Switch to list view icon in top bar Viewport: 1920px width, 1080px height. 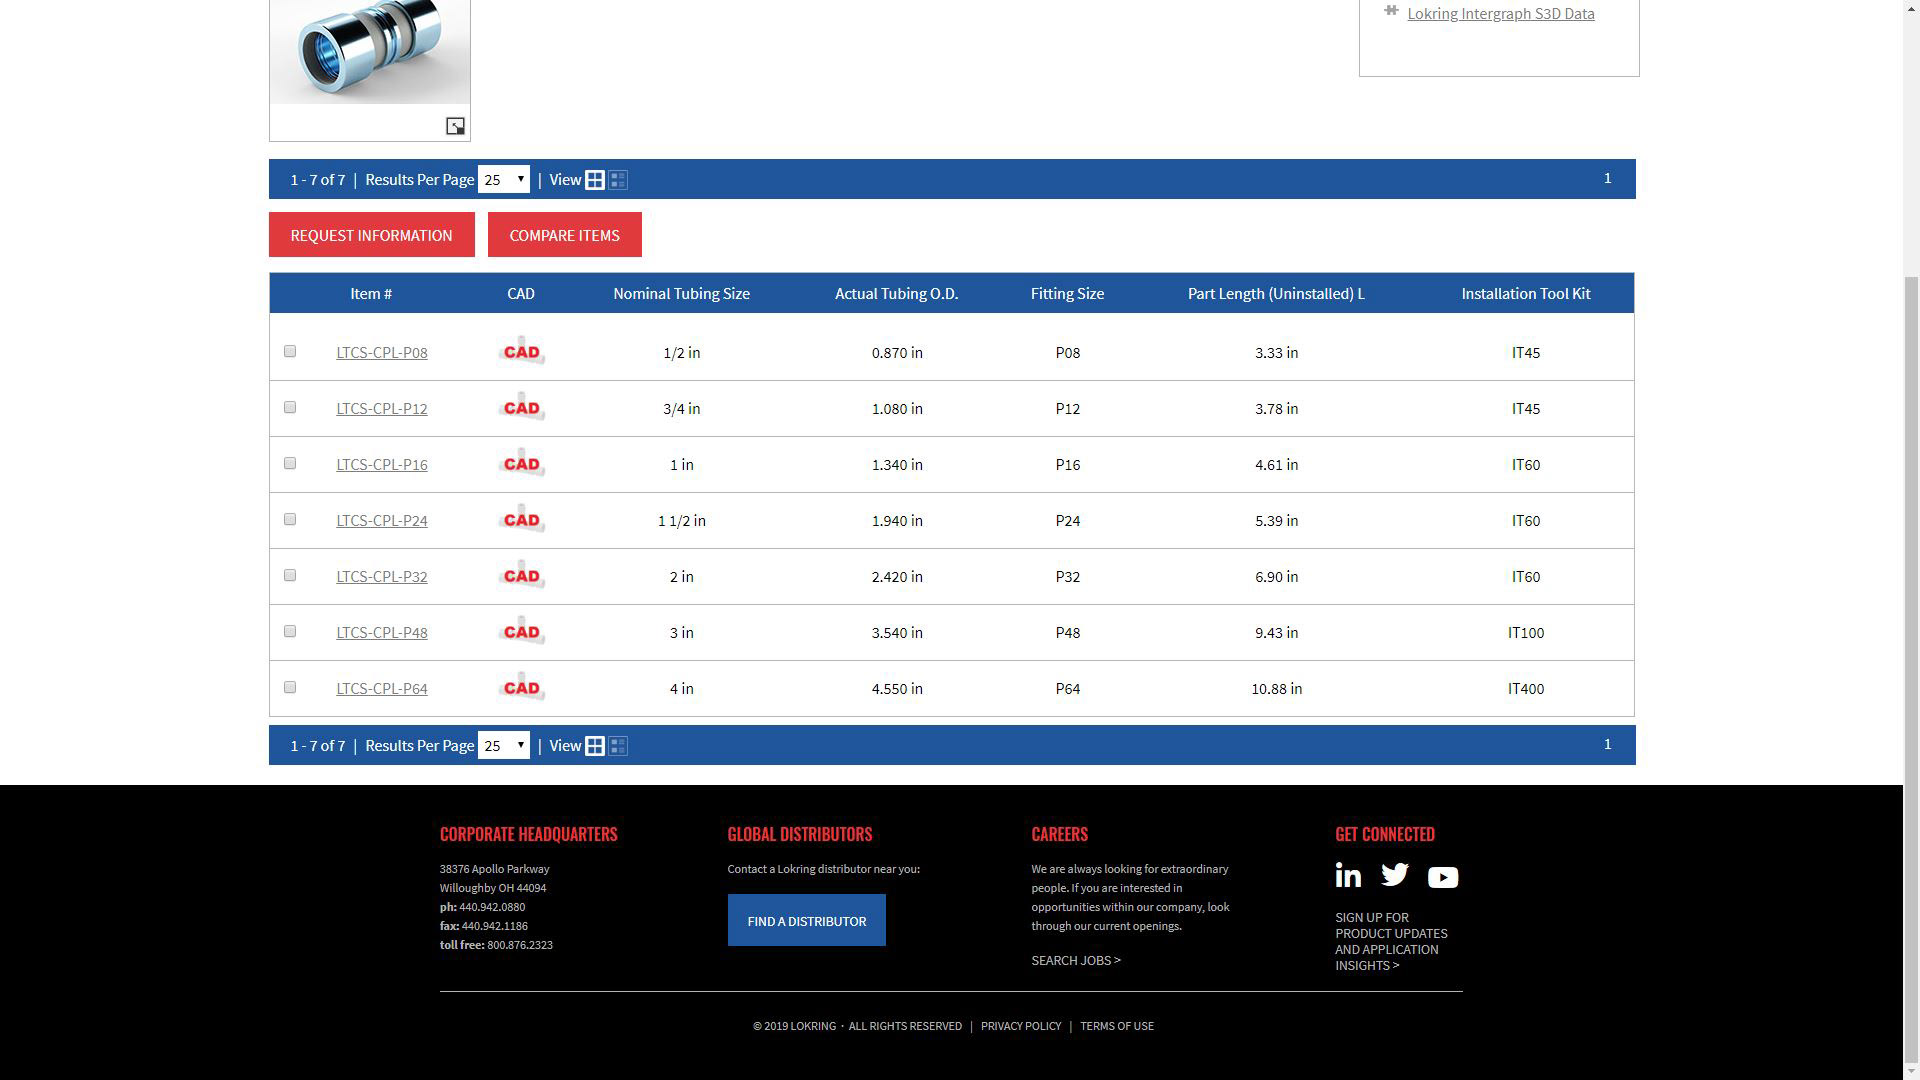(618, 180)
